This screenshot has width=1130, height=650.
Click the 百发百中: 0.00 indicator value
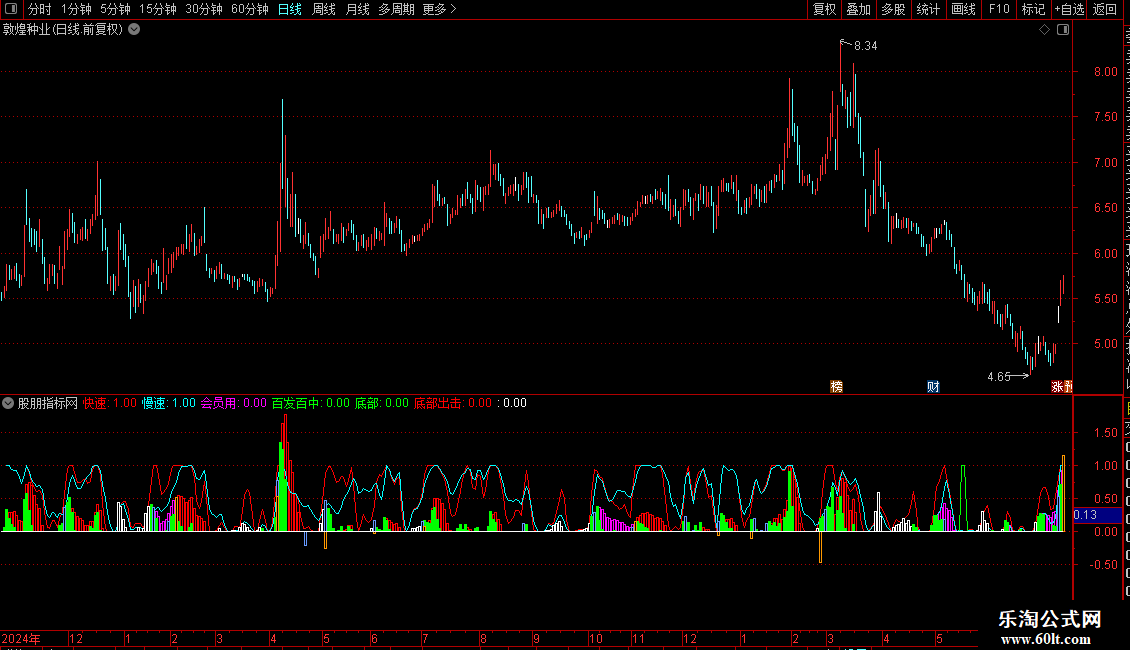pos(311,403)
